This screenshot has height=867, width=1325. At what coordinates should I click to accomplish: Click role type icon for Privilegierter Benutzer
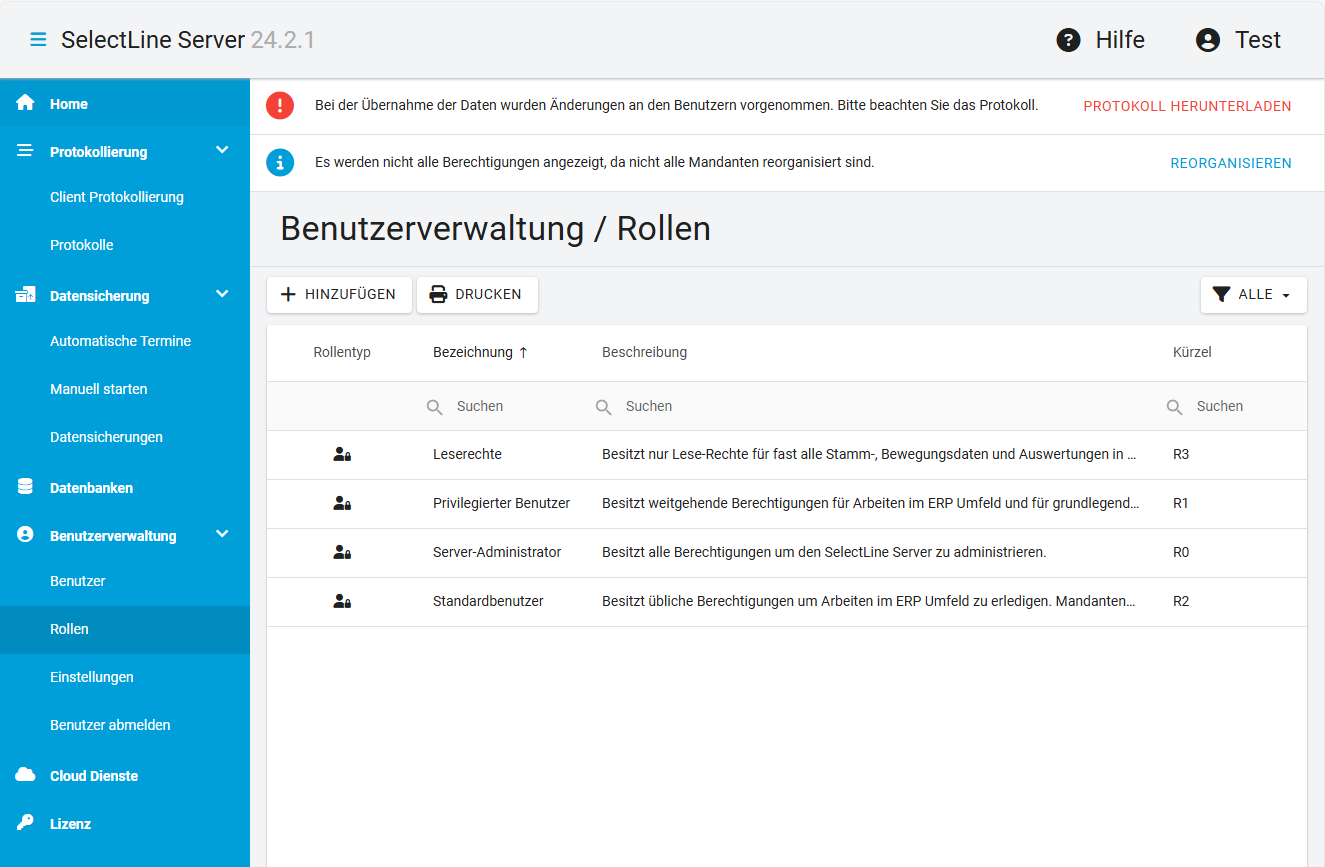(x=342, y=503)
